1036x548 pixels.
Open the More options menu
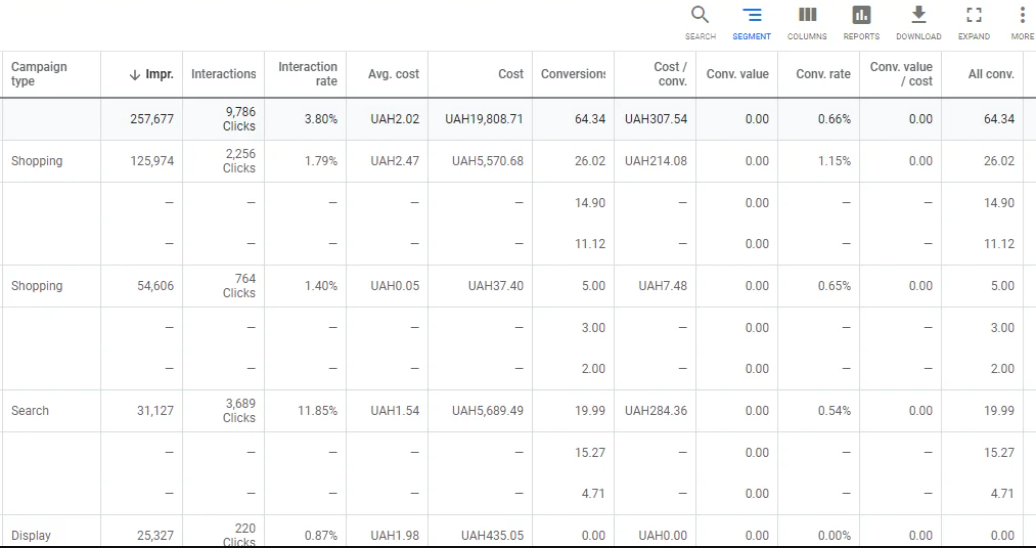[x=1022, y=15]
